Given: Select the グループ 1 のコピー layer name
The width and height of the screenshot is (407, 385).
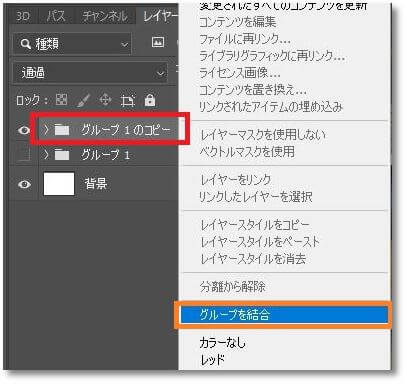Looking at the screenshot, I should coord(126,130).
